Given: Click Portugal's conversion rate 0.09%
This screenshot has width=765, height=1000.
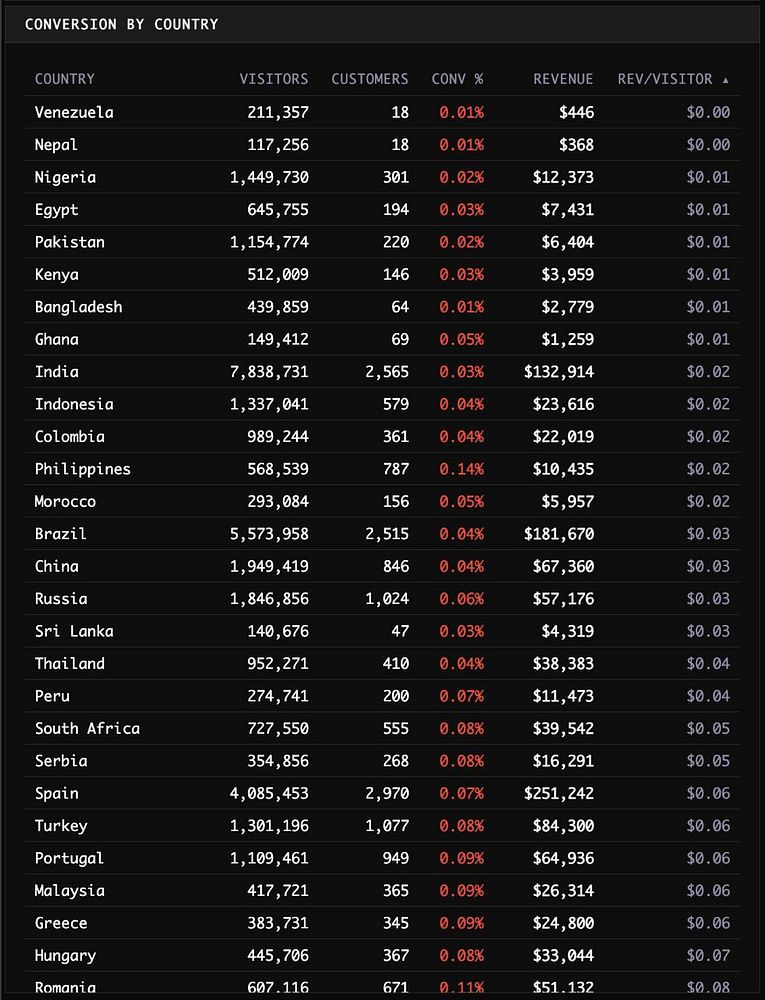Looking at the screenshot, I should 461,858.
